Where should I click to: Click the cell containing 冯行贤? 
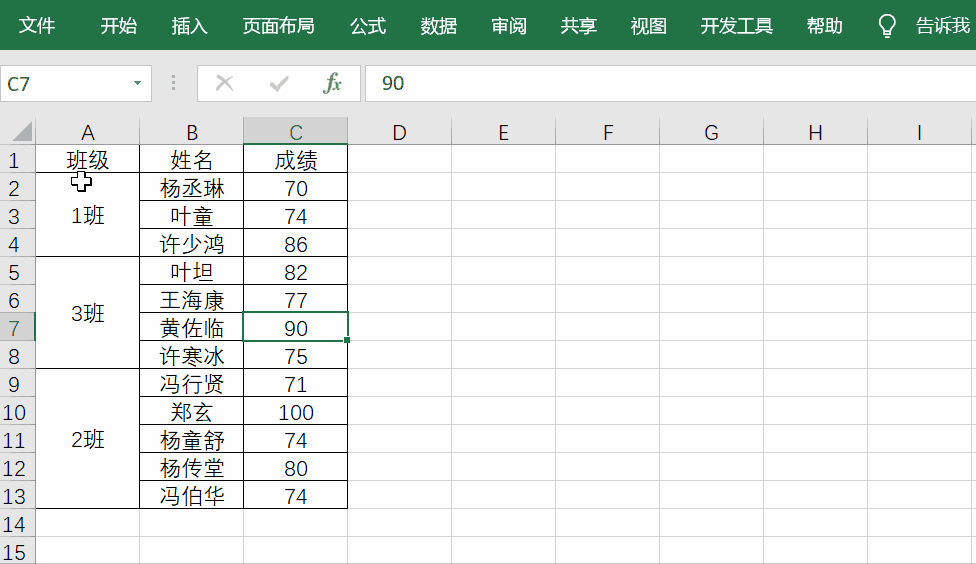[x=192, y=383]
